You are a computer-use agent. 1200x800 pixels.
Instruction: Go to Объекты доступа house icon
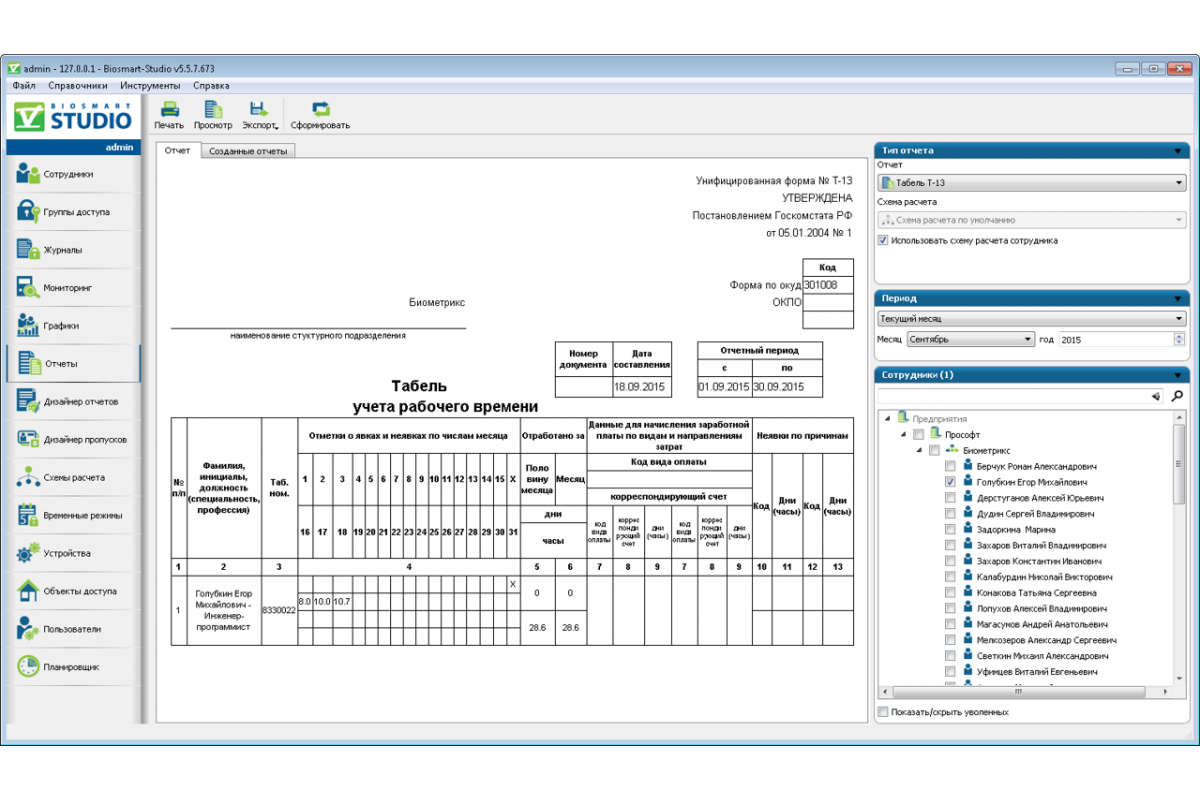pyautogui.click(x=28, y=592)
